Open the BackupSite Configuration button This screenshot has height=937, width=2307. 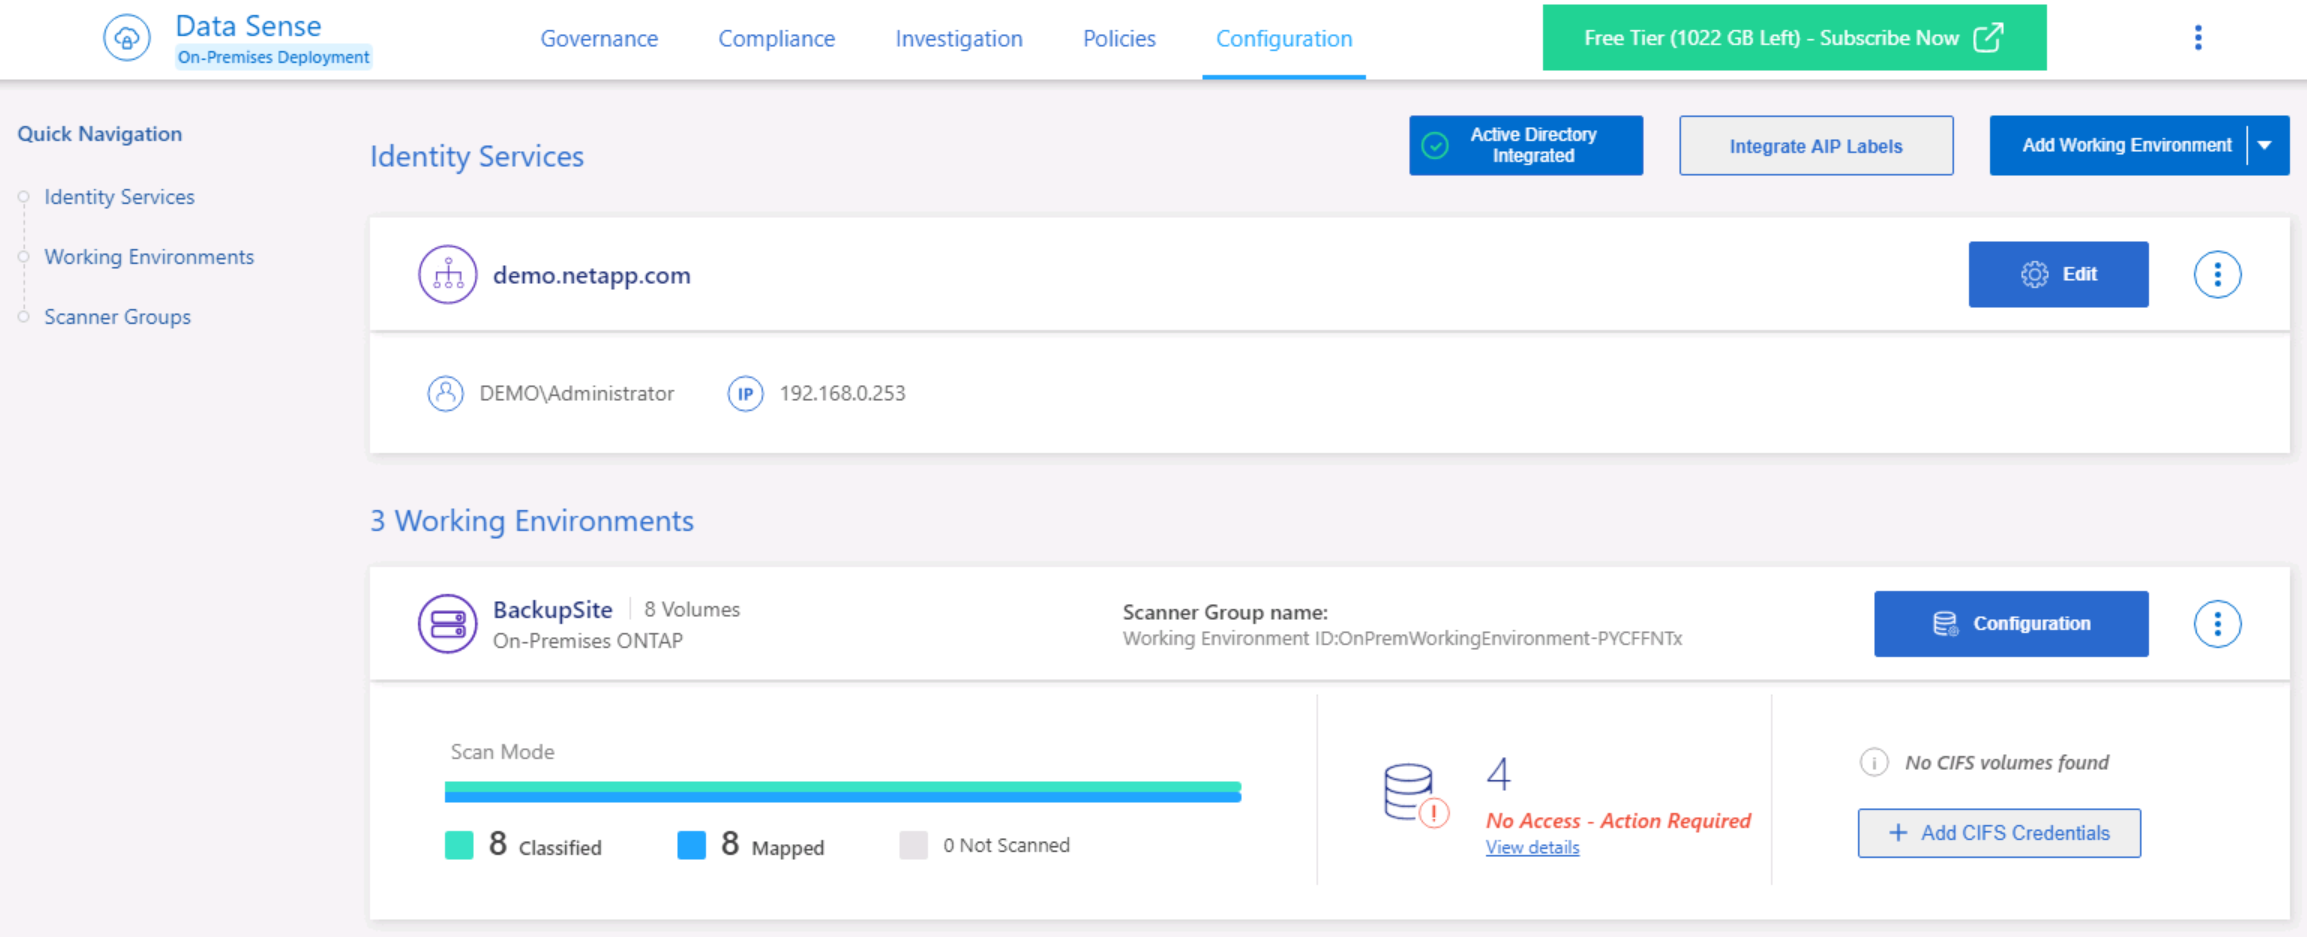pos(2011,624)
